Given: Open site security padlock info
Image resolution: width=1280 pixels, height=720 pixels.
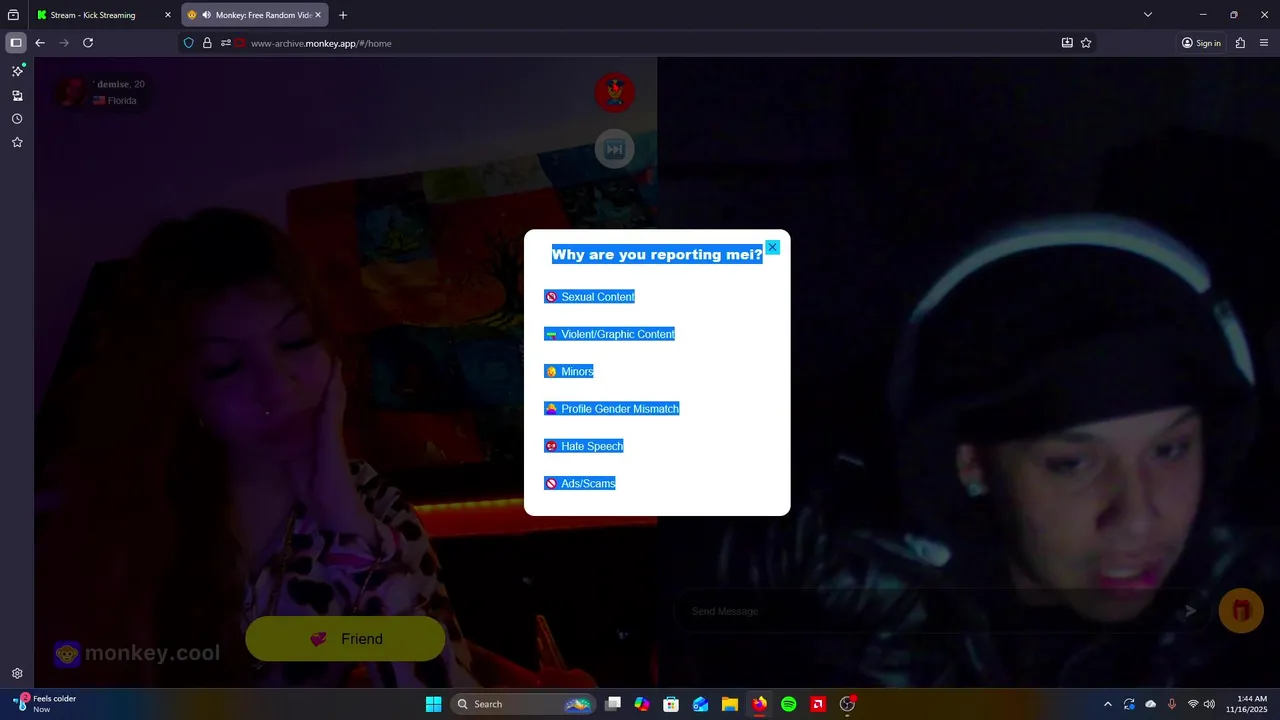Looking at the screenshot, I should tap(207, 43).
